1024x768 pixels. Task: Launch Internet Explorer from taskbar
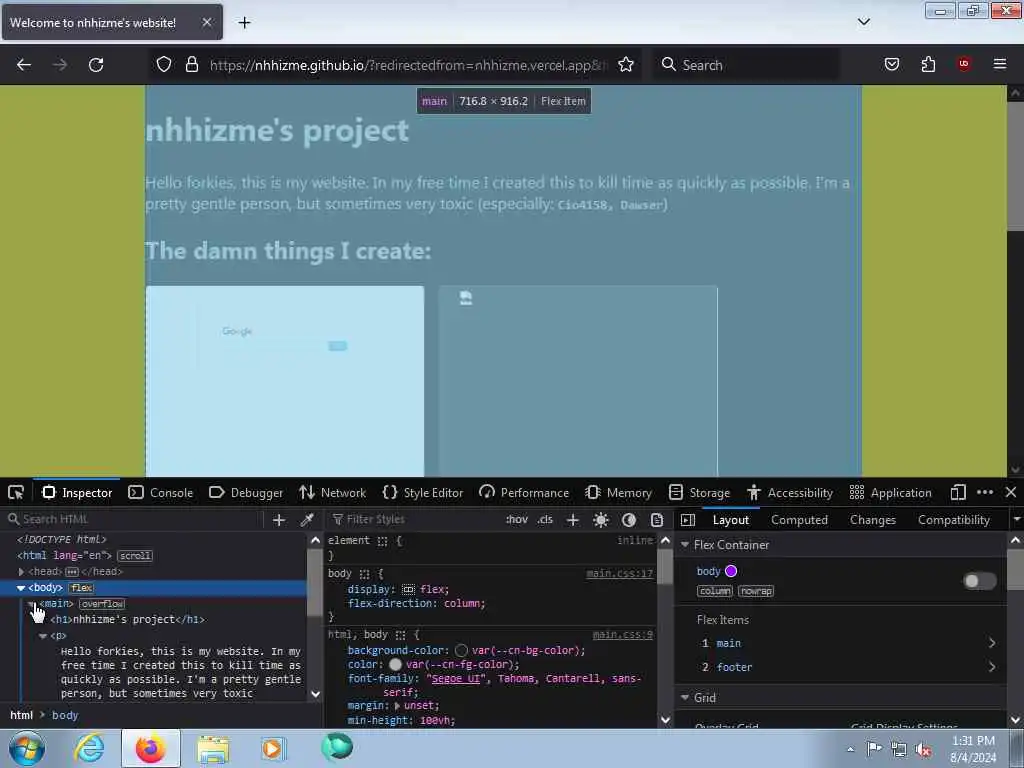click(89, 748)
